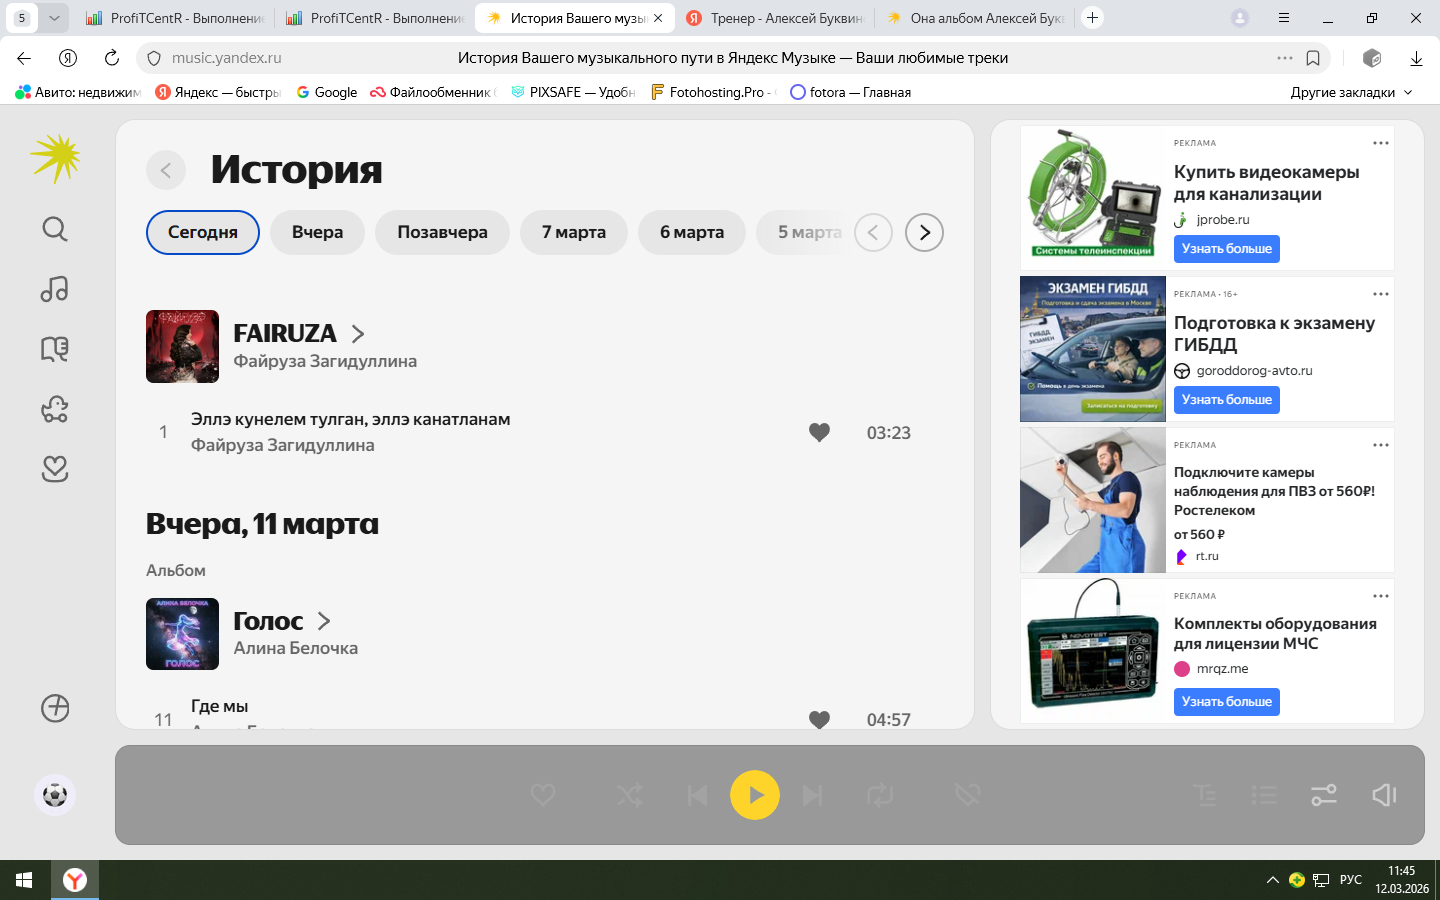
Task: Open the kids section sidebar icon
Action: coord(55,409)
